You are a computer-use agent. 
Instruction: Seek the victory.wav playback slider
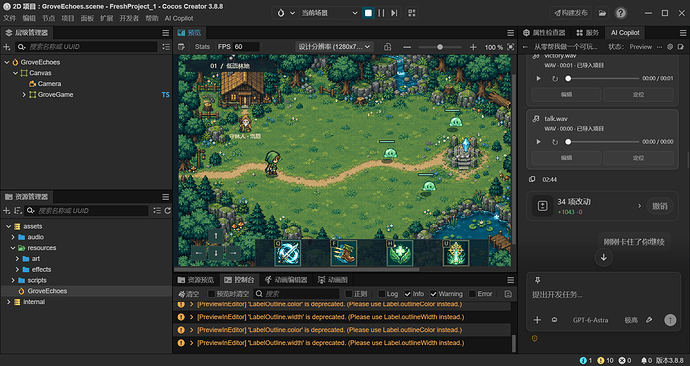[x=603, y=78]
